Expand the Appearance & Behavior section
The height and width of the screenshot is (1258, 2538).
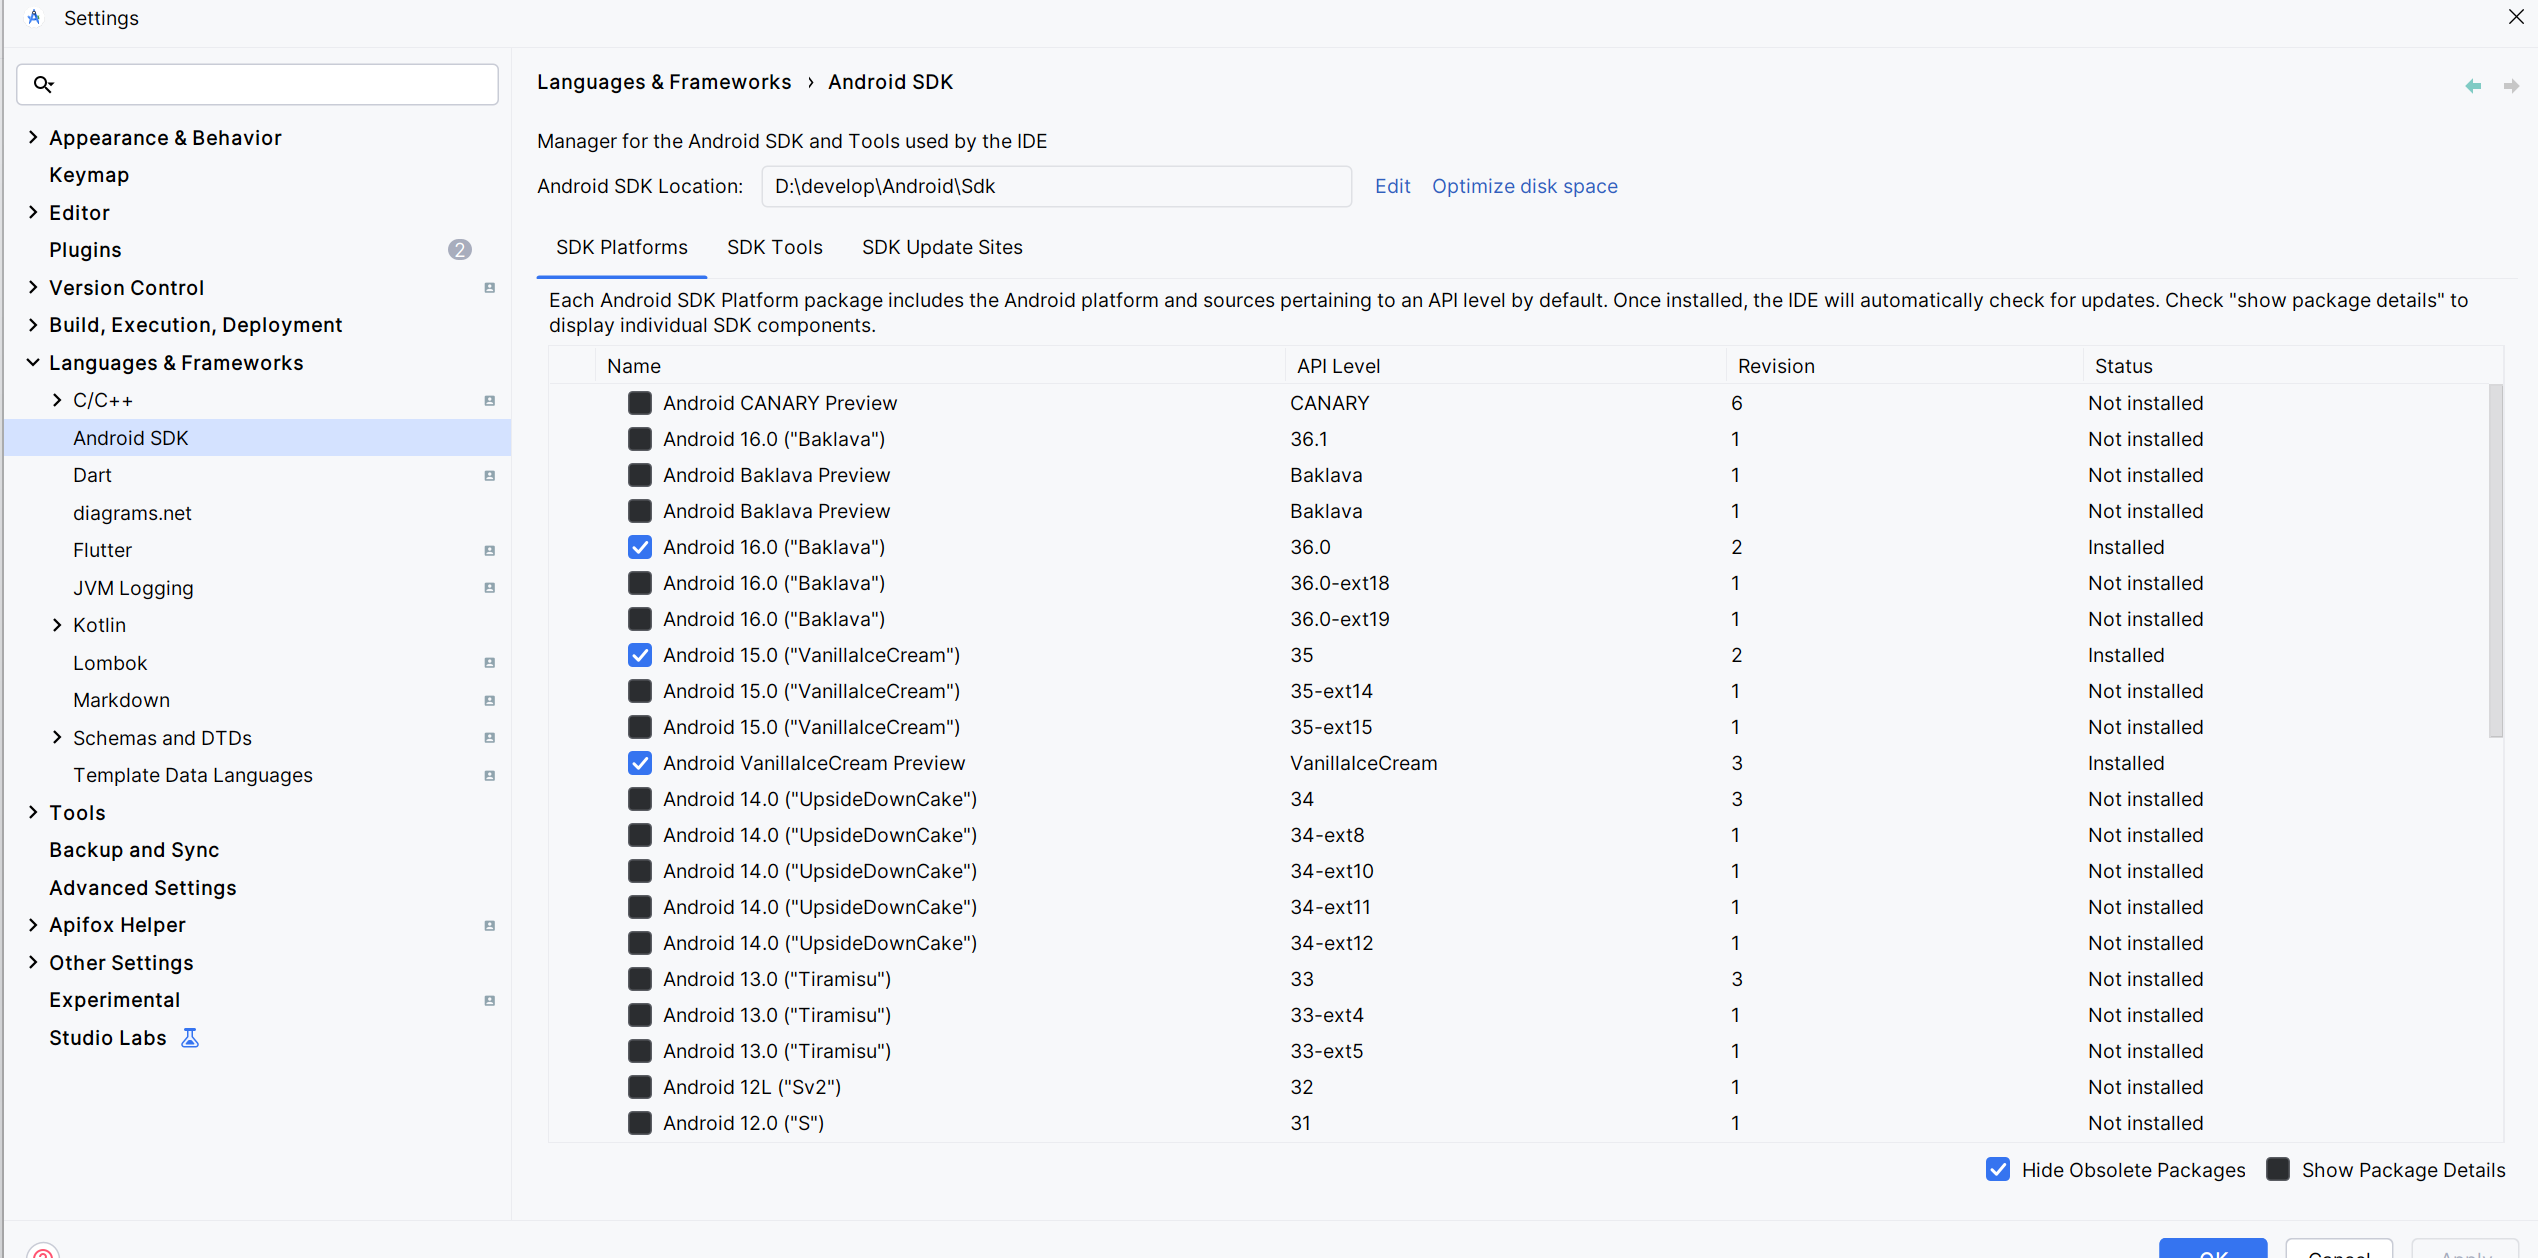point(33,138)
